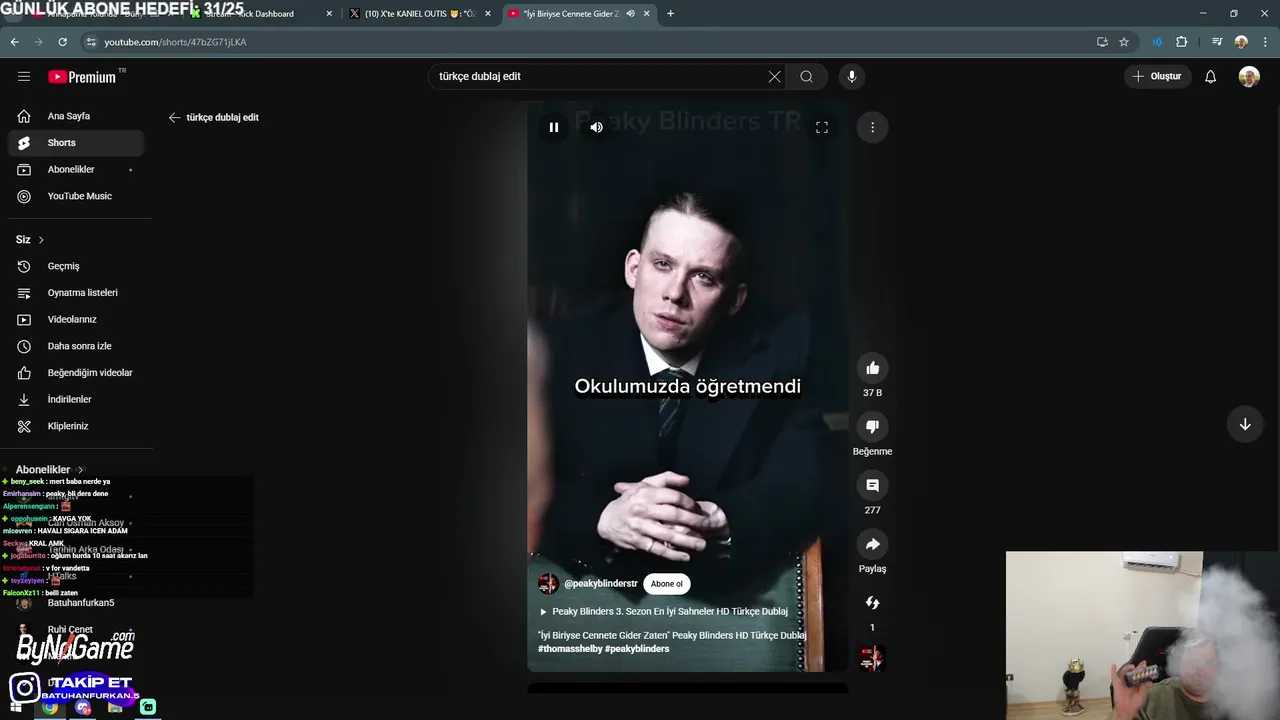Pause the playing Short
The image size is (1280, 720).
click(553, 127)
